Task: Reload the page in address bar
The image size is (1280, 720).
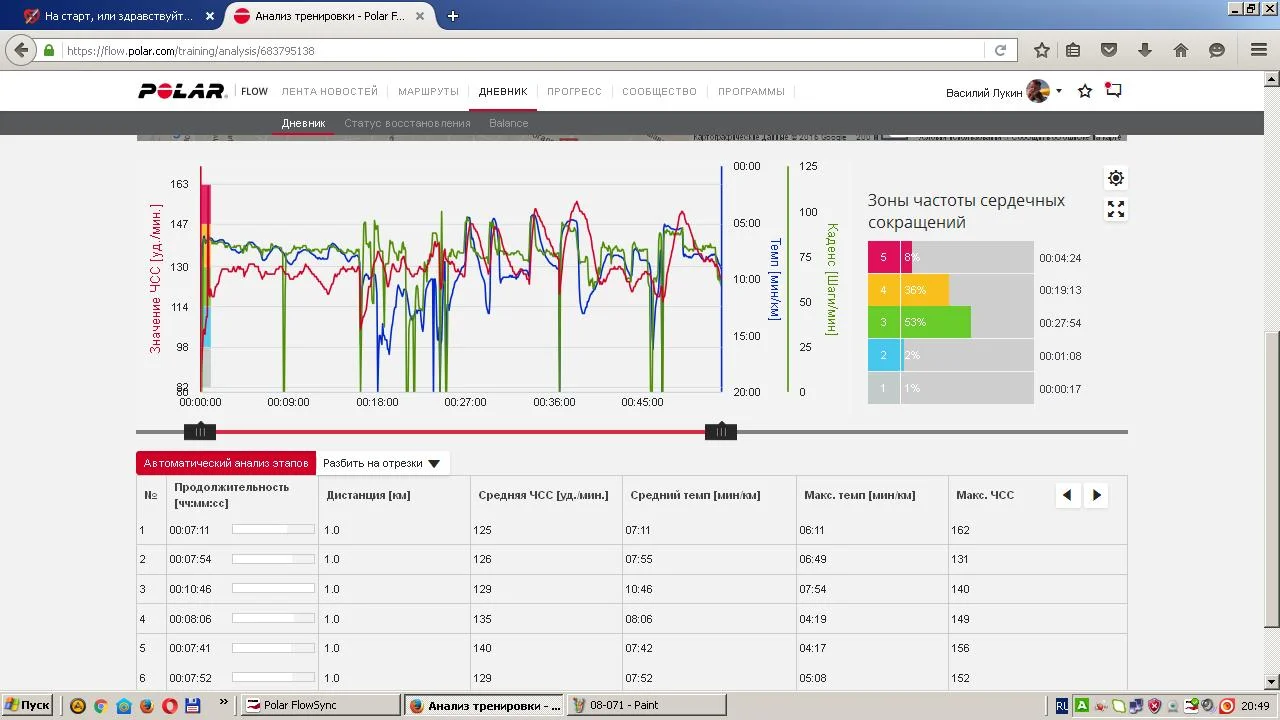Action: 1000,50
